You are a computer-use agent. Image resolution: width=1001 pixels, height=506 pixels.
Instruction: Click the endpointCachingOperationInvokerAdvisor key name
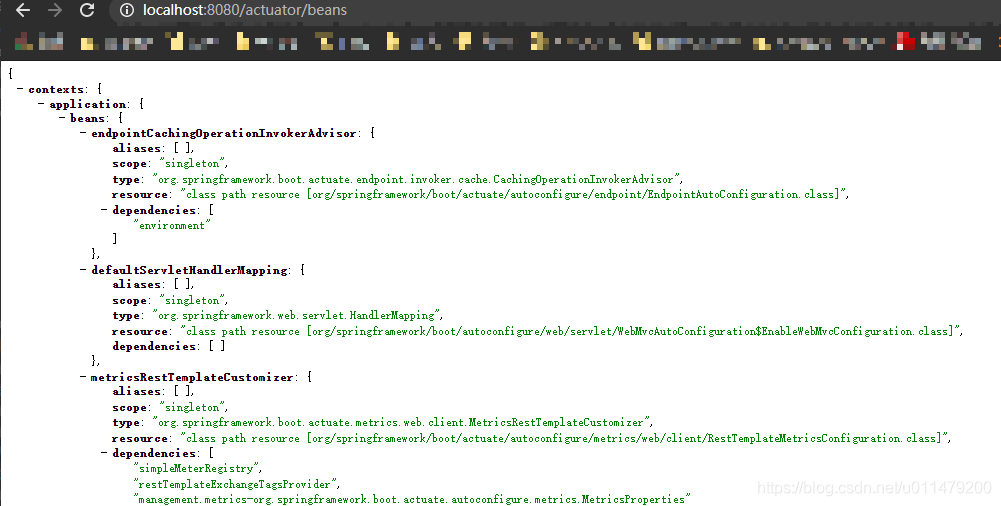coord(224,133)
